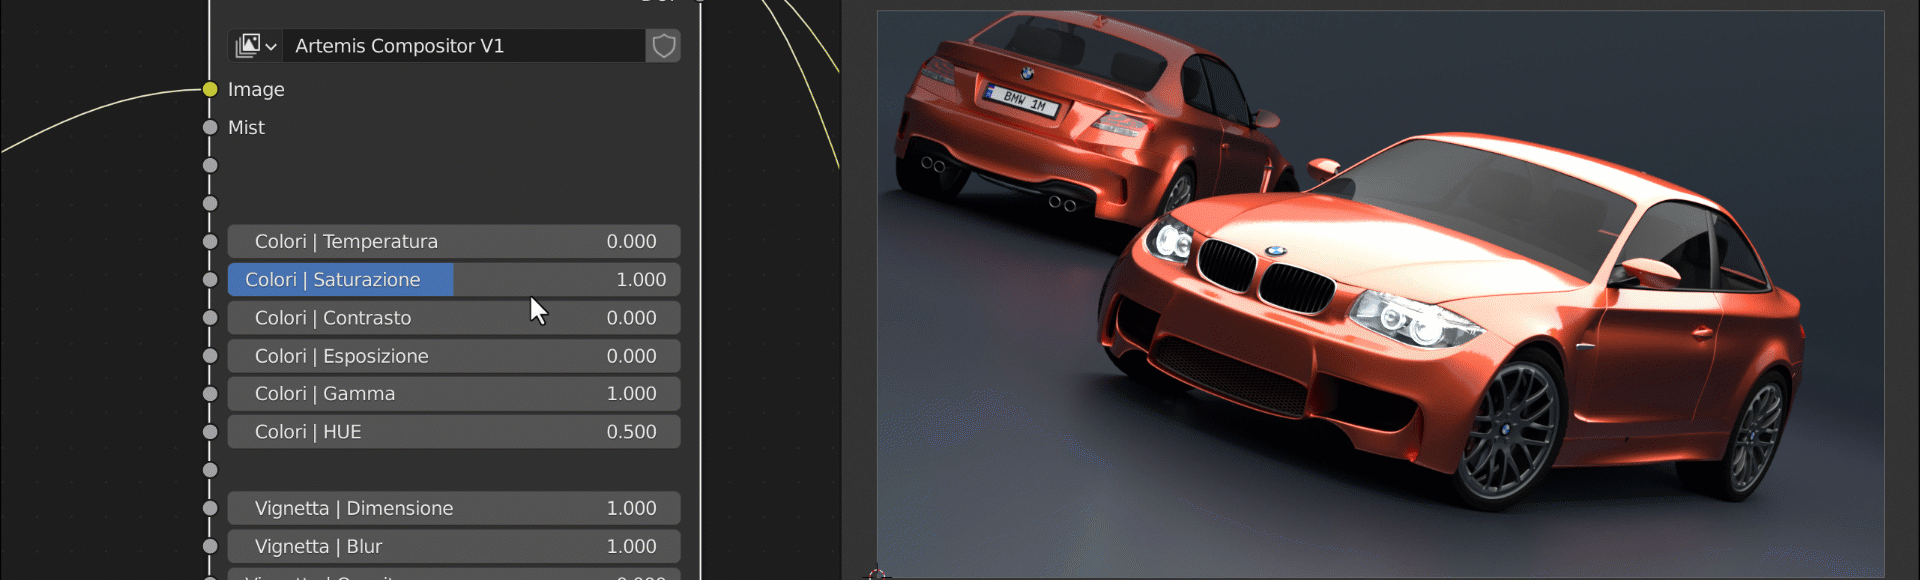Open the node group browse dropdown
This screenshot has width=1920, height=580.
[256, 46]
